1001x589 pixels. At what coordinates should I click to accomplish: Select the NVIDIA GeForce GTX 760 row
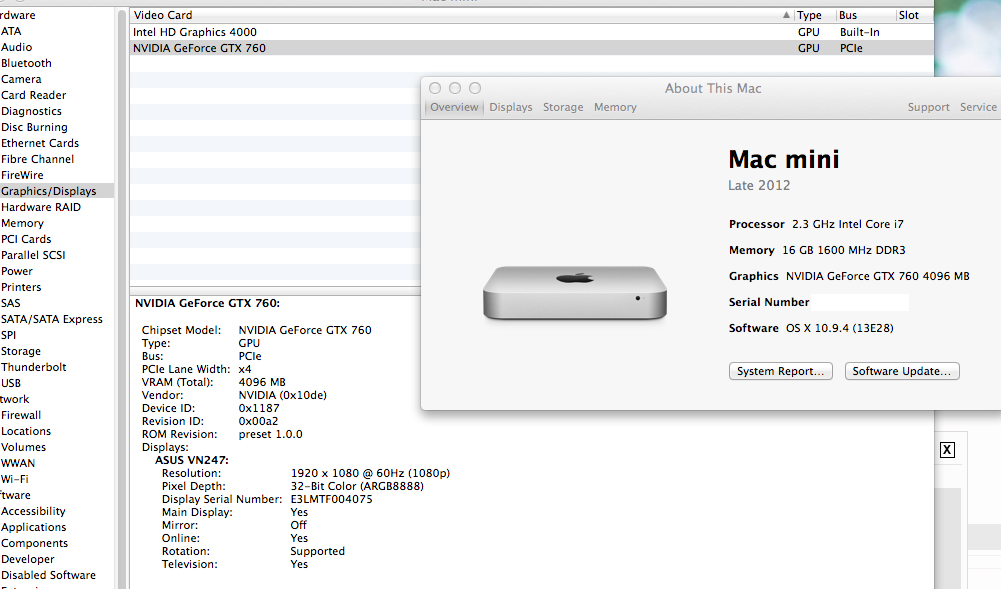tap(531, 48)
